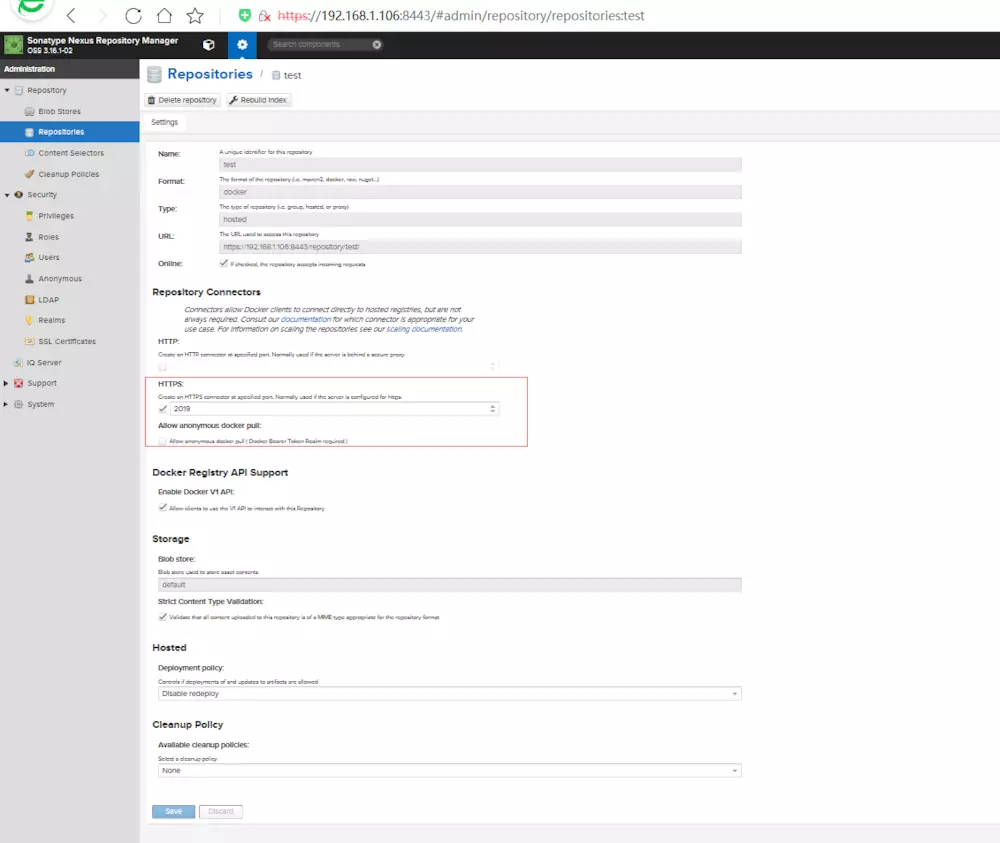Click the repository Format field
Screen dimensions: 1000x843
pyautogui.click(x=480, y=192)
